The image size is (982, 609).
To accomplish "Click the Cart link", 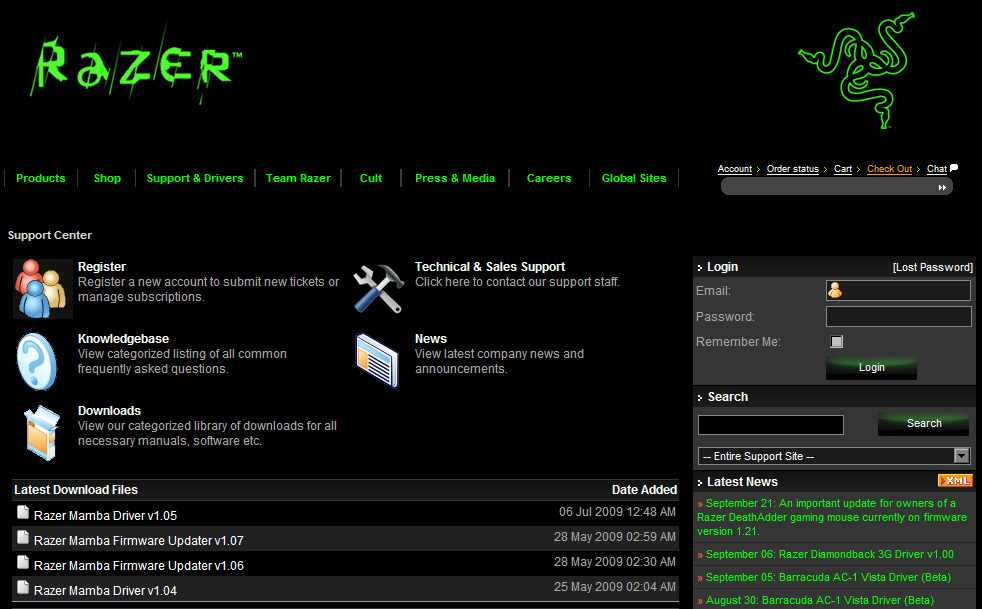I will (843, 169).
